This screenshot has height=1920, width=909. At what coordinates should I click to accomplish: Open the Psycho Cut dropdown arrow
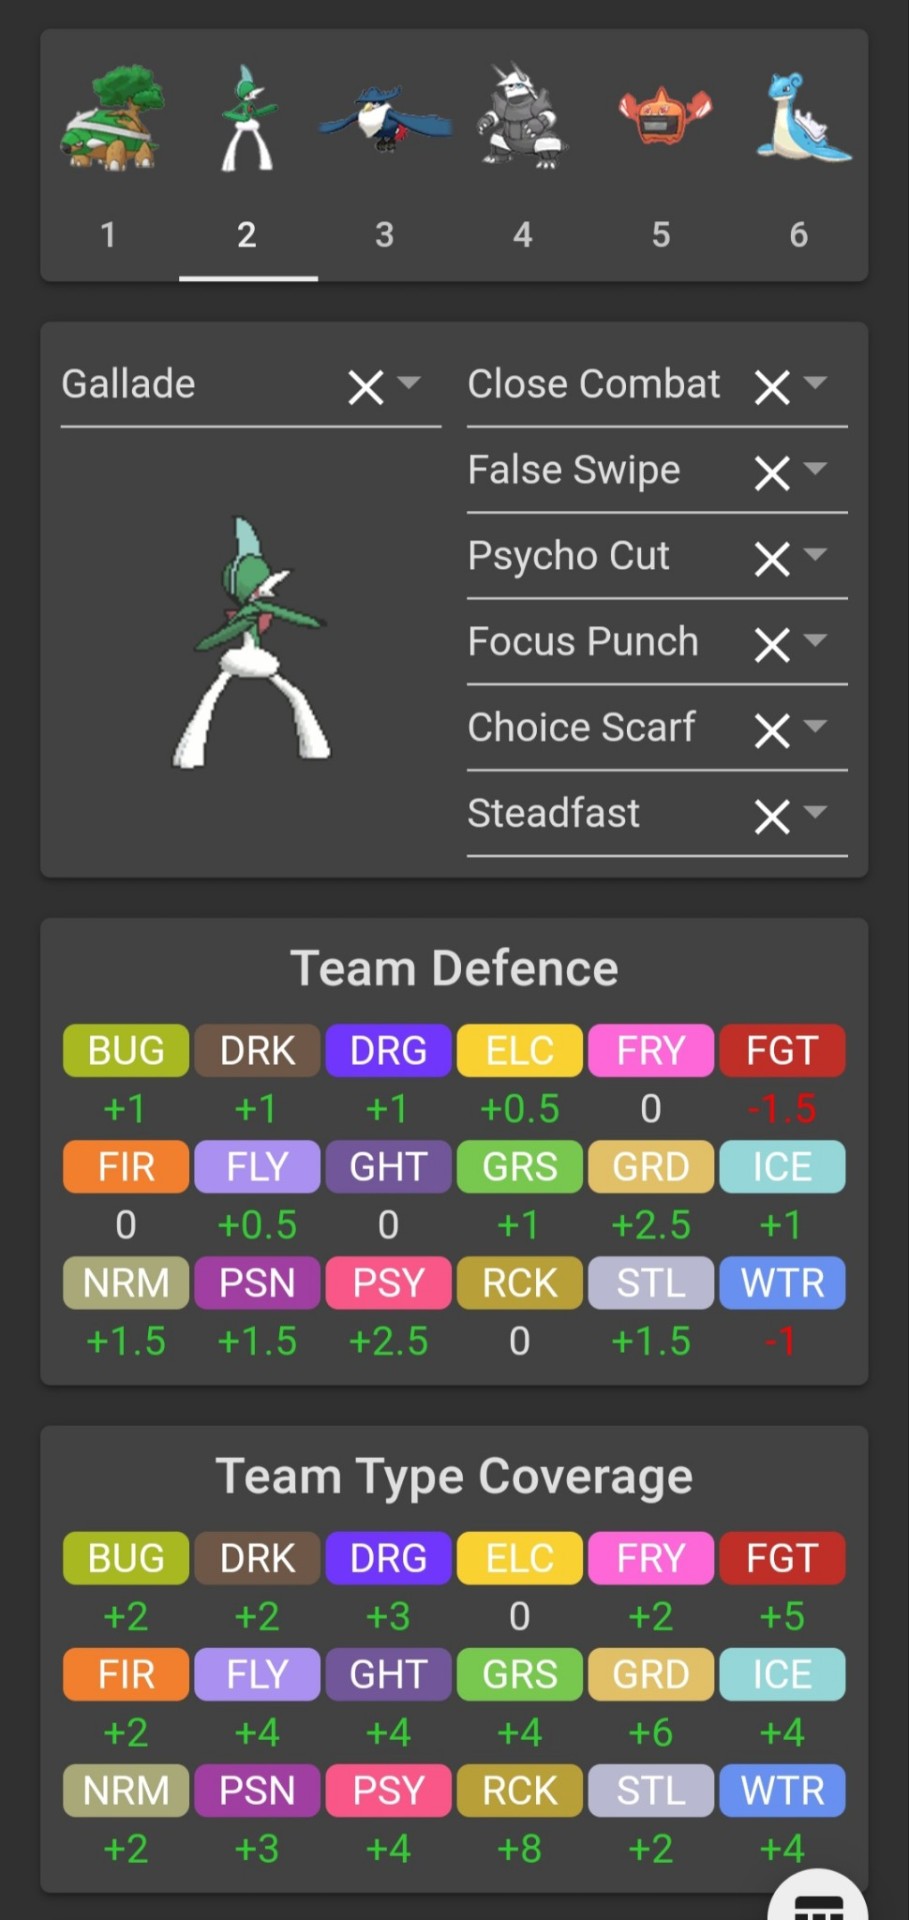[815, 554]
